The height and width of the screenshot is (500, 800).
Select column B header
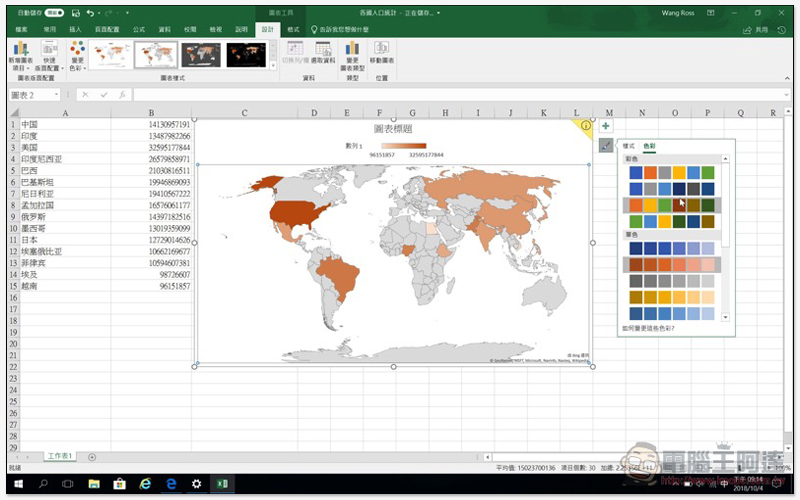[151, 112]
